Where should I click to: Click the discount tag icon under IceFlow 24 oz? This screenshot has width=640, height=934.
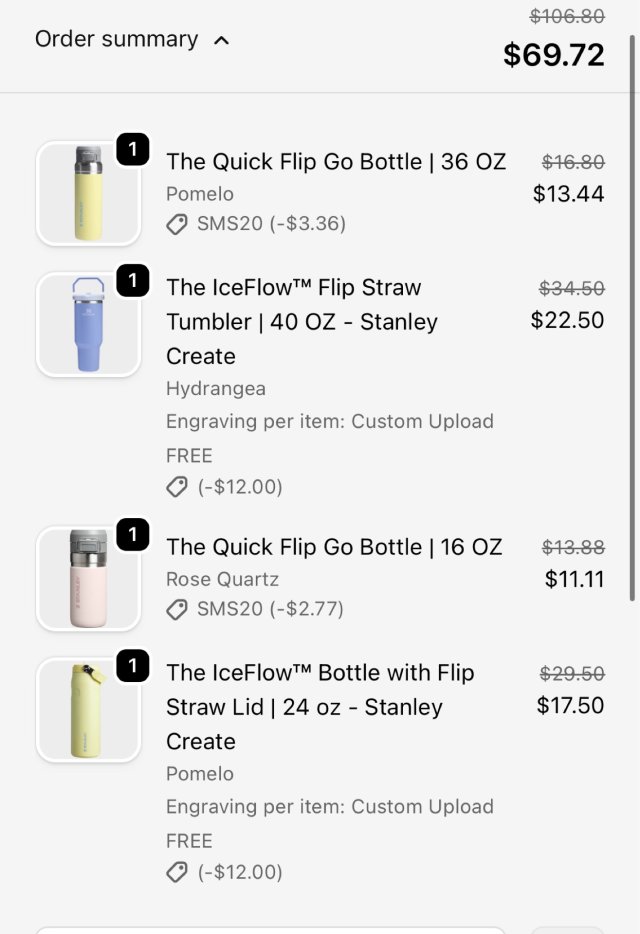coord(177,872)
